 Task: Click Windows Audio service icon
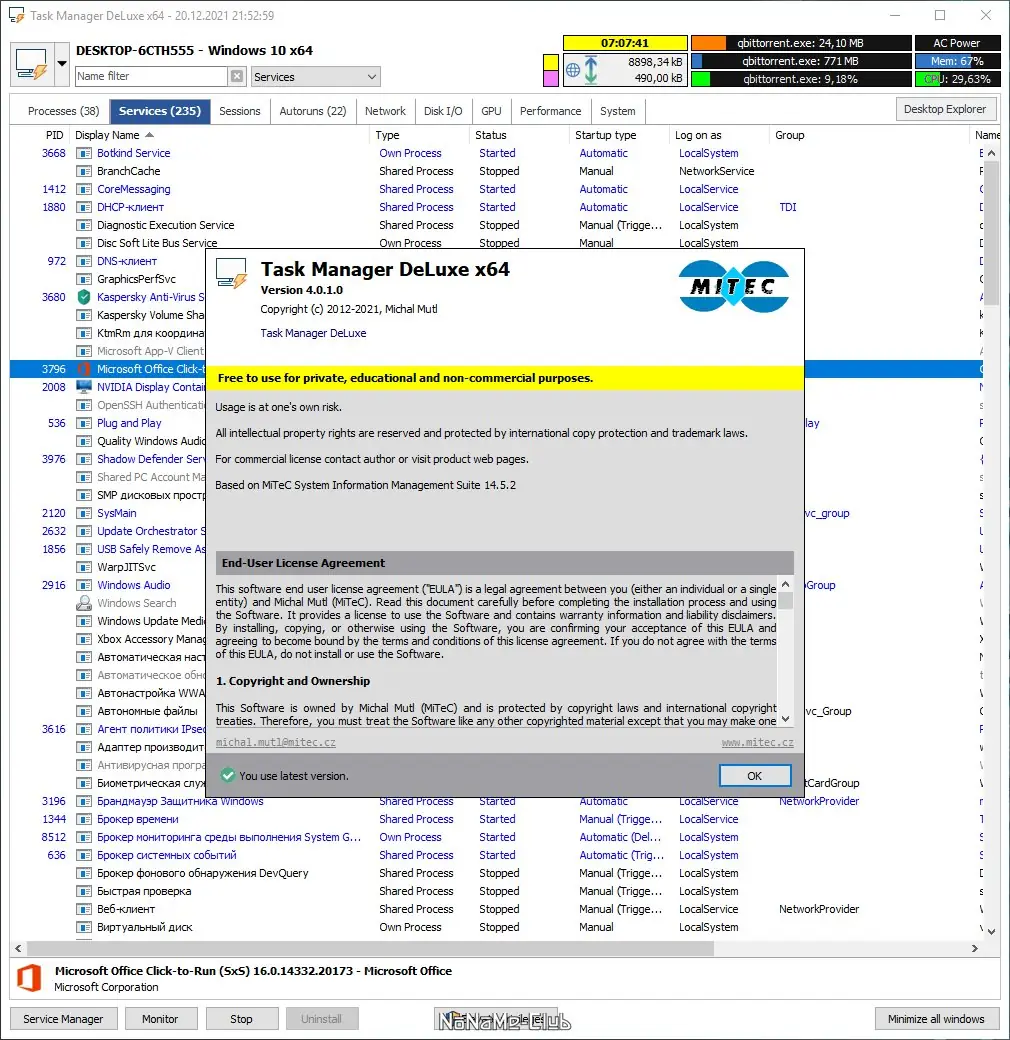click(x=84, y=585)
